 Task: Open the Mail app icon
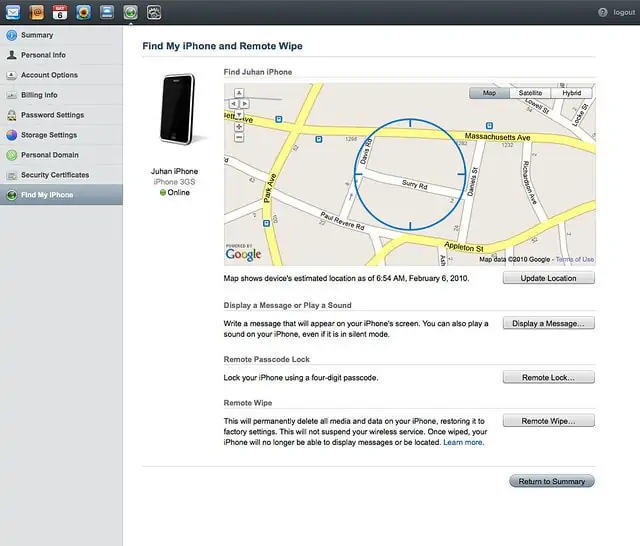click(13, 12)
